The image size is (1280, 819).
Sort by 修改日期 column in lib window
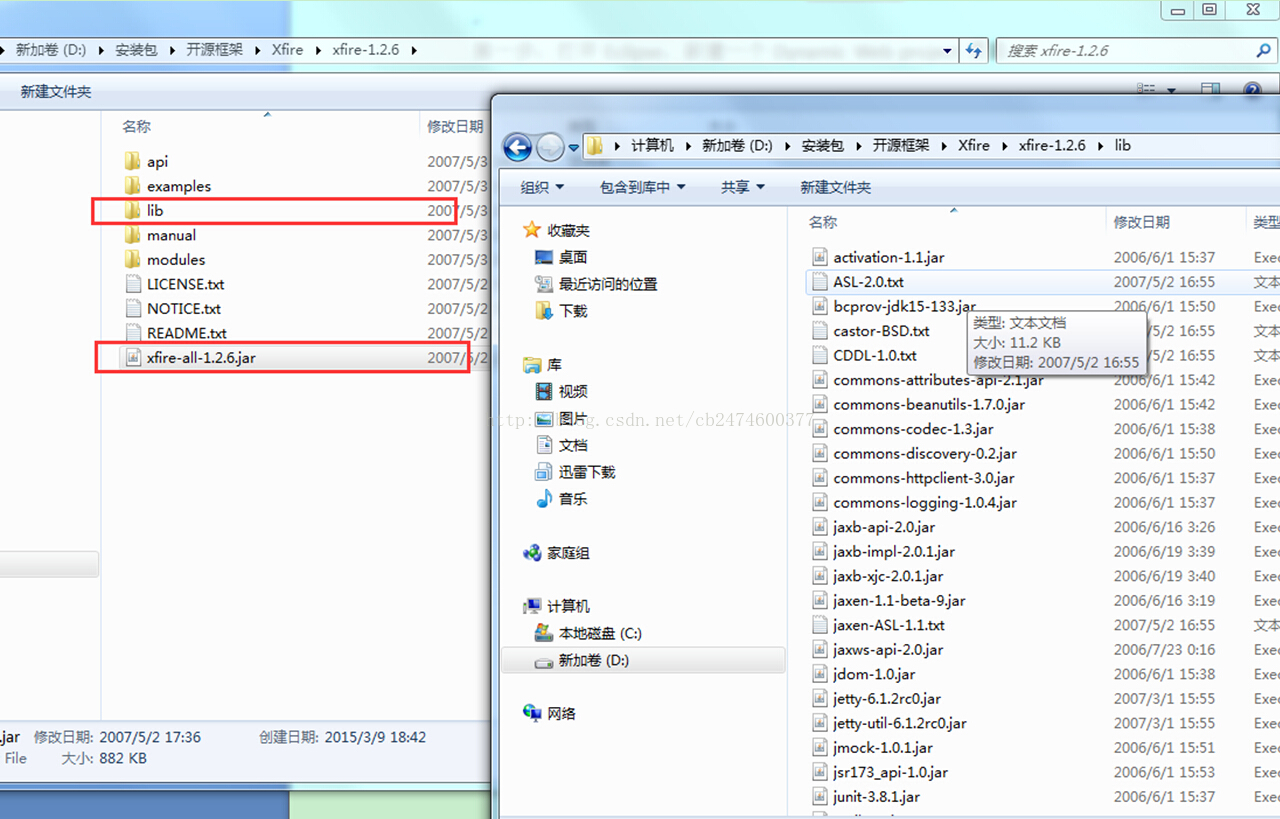[x=1141, y=222]
